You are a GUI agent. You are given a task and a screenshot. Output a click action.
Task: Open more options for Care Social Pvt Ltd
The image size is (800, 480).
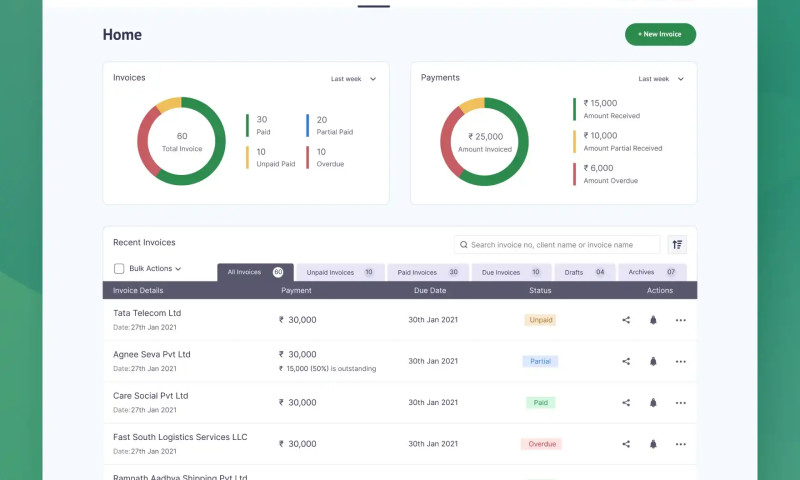coord(681,403)
